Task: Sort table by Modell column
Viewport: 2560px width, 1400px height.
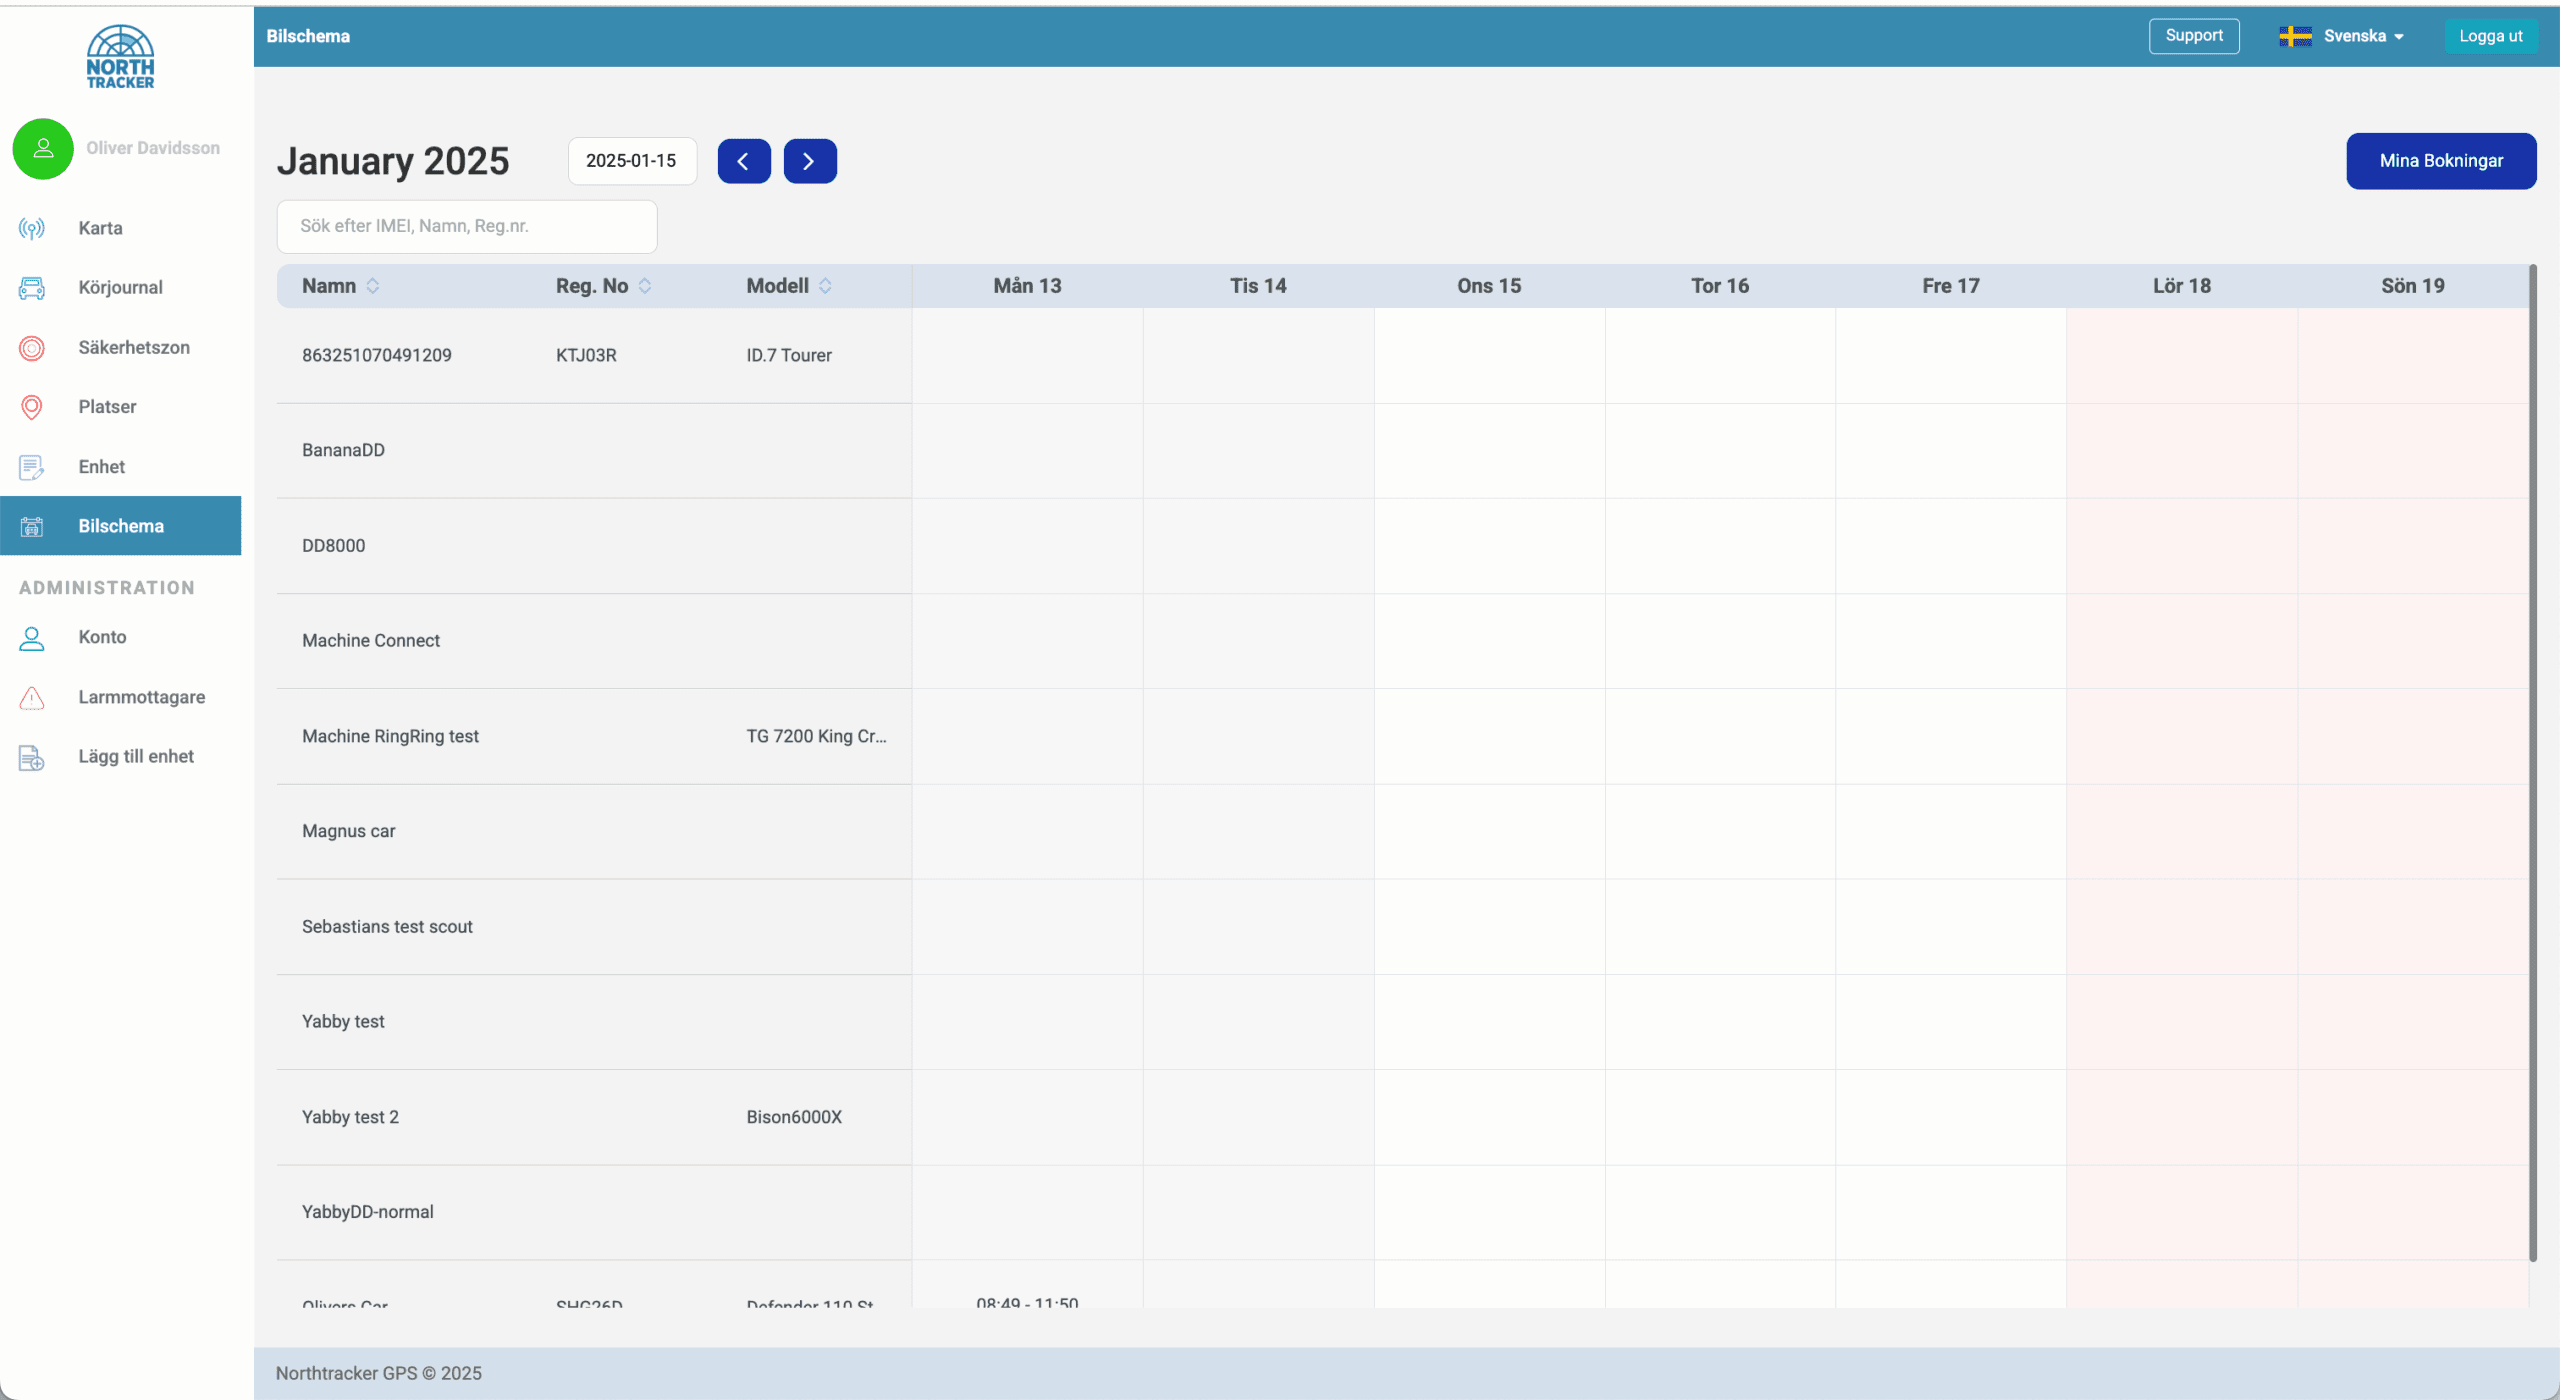Action: pos(825,286)
